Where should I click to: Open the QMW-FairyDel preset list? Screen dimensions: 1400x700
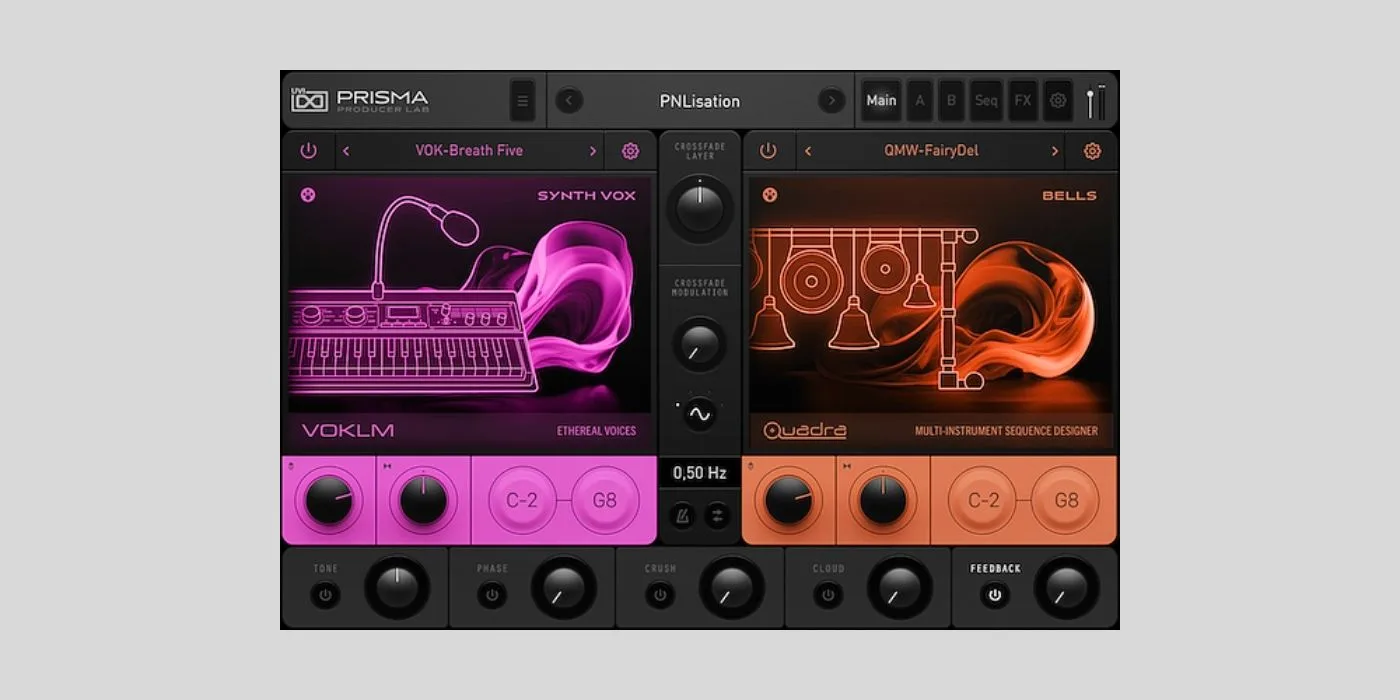click(x=931, y=151)
